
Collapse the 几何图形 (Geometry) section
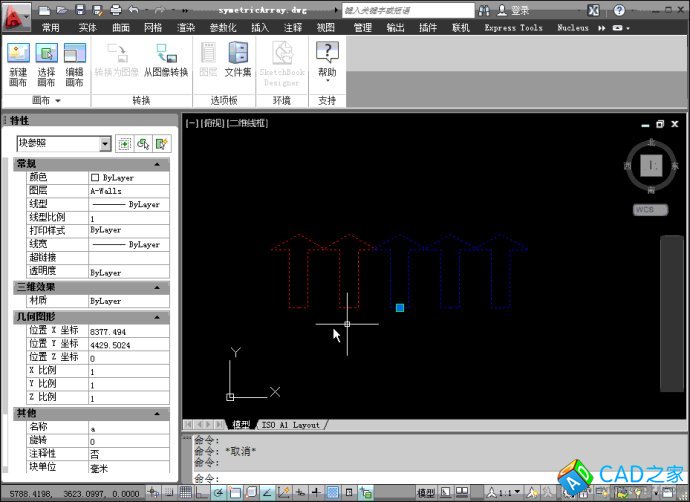(157, 317)
